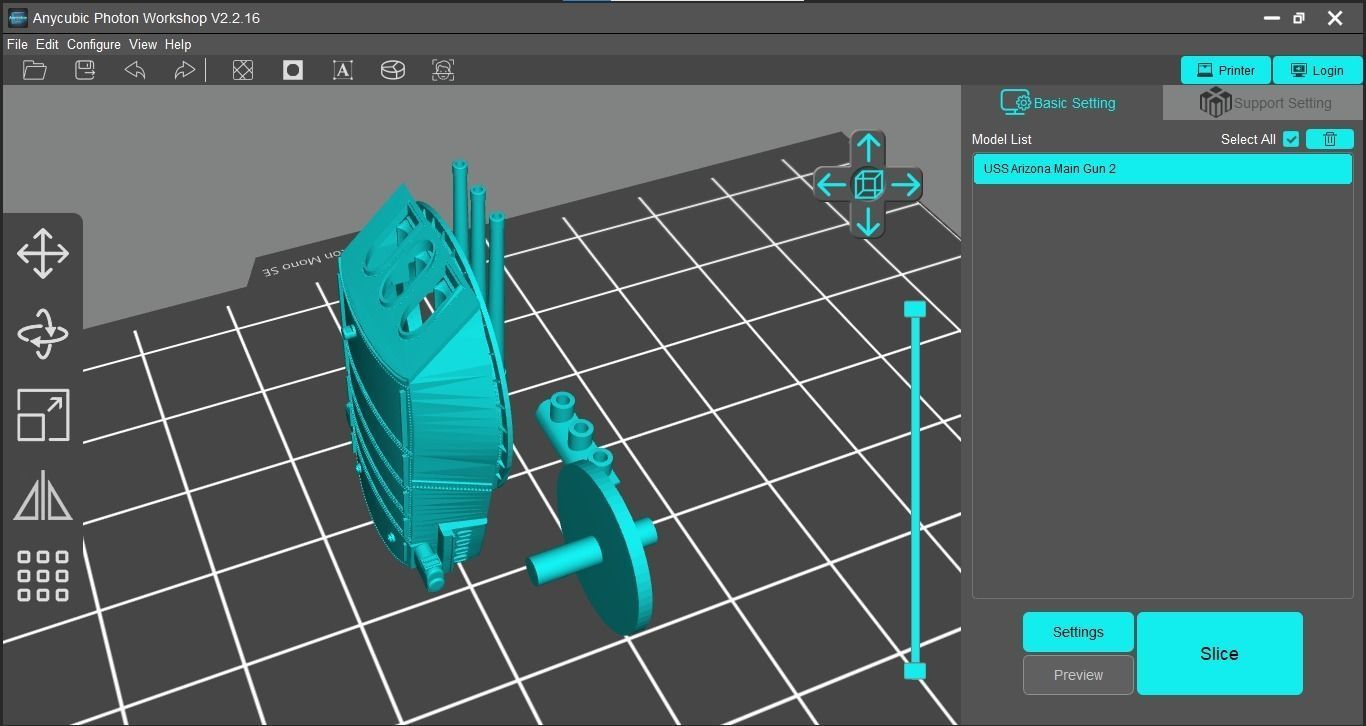The width and height of the screenshot is (1366, 726).
Task: Click the bottom handle of the layer slider
Action: (915, 671)
